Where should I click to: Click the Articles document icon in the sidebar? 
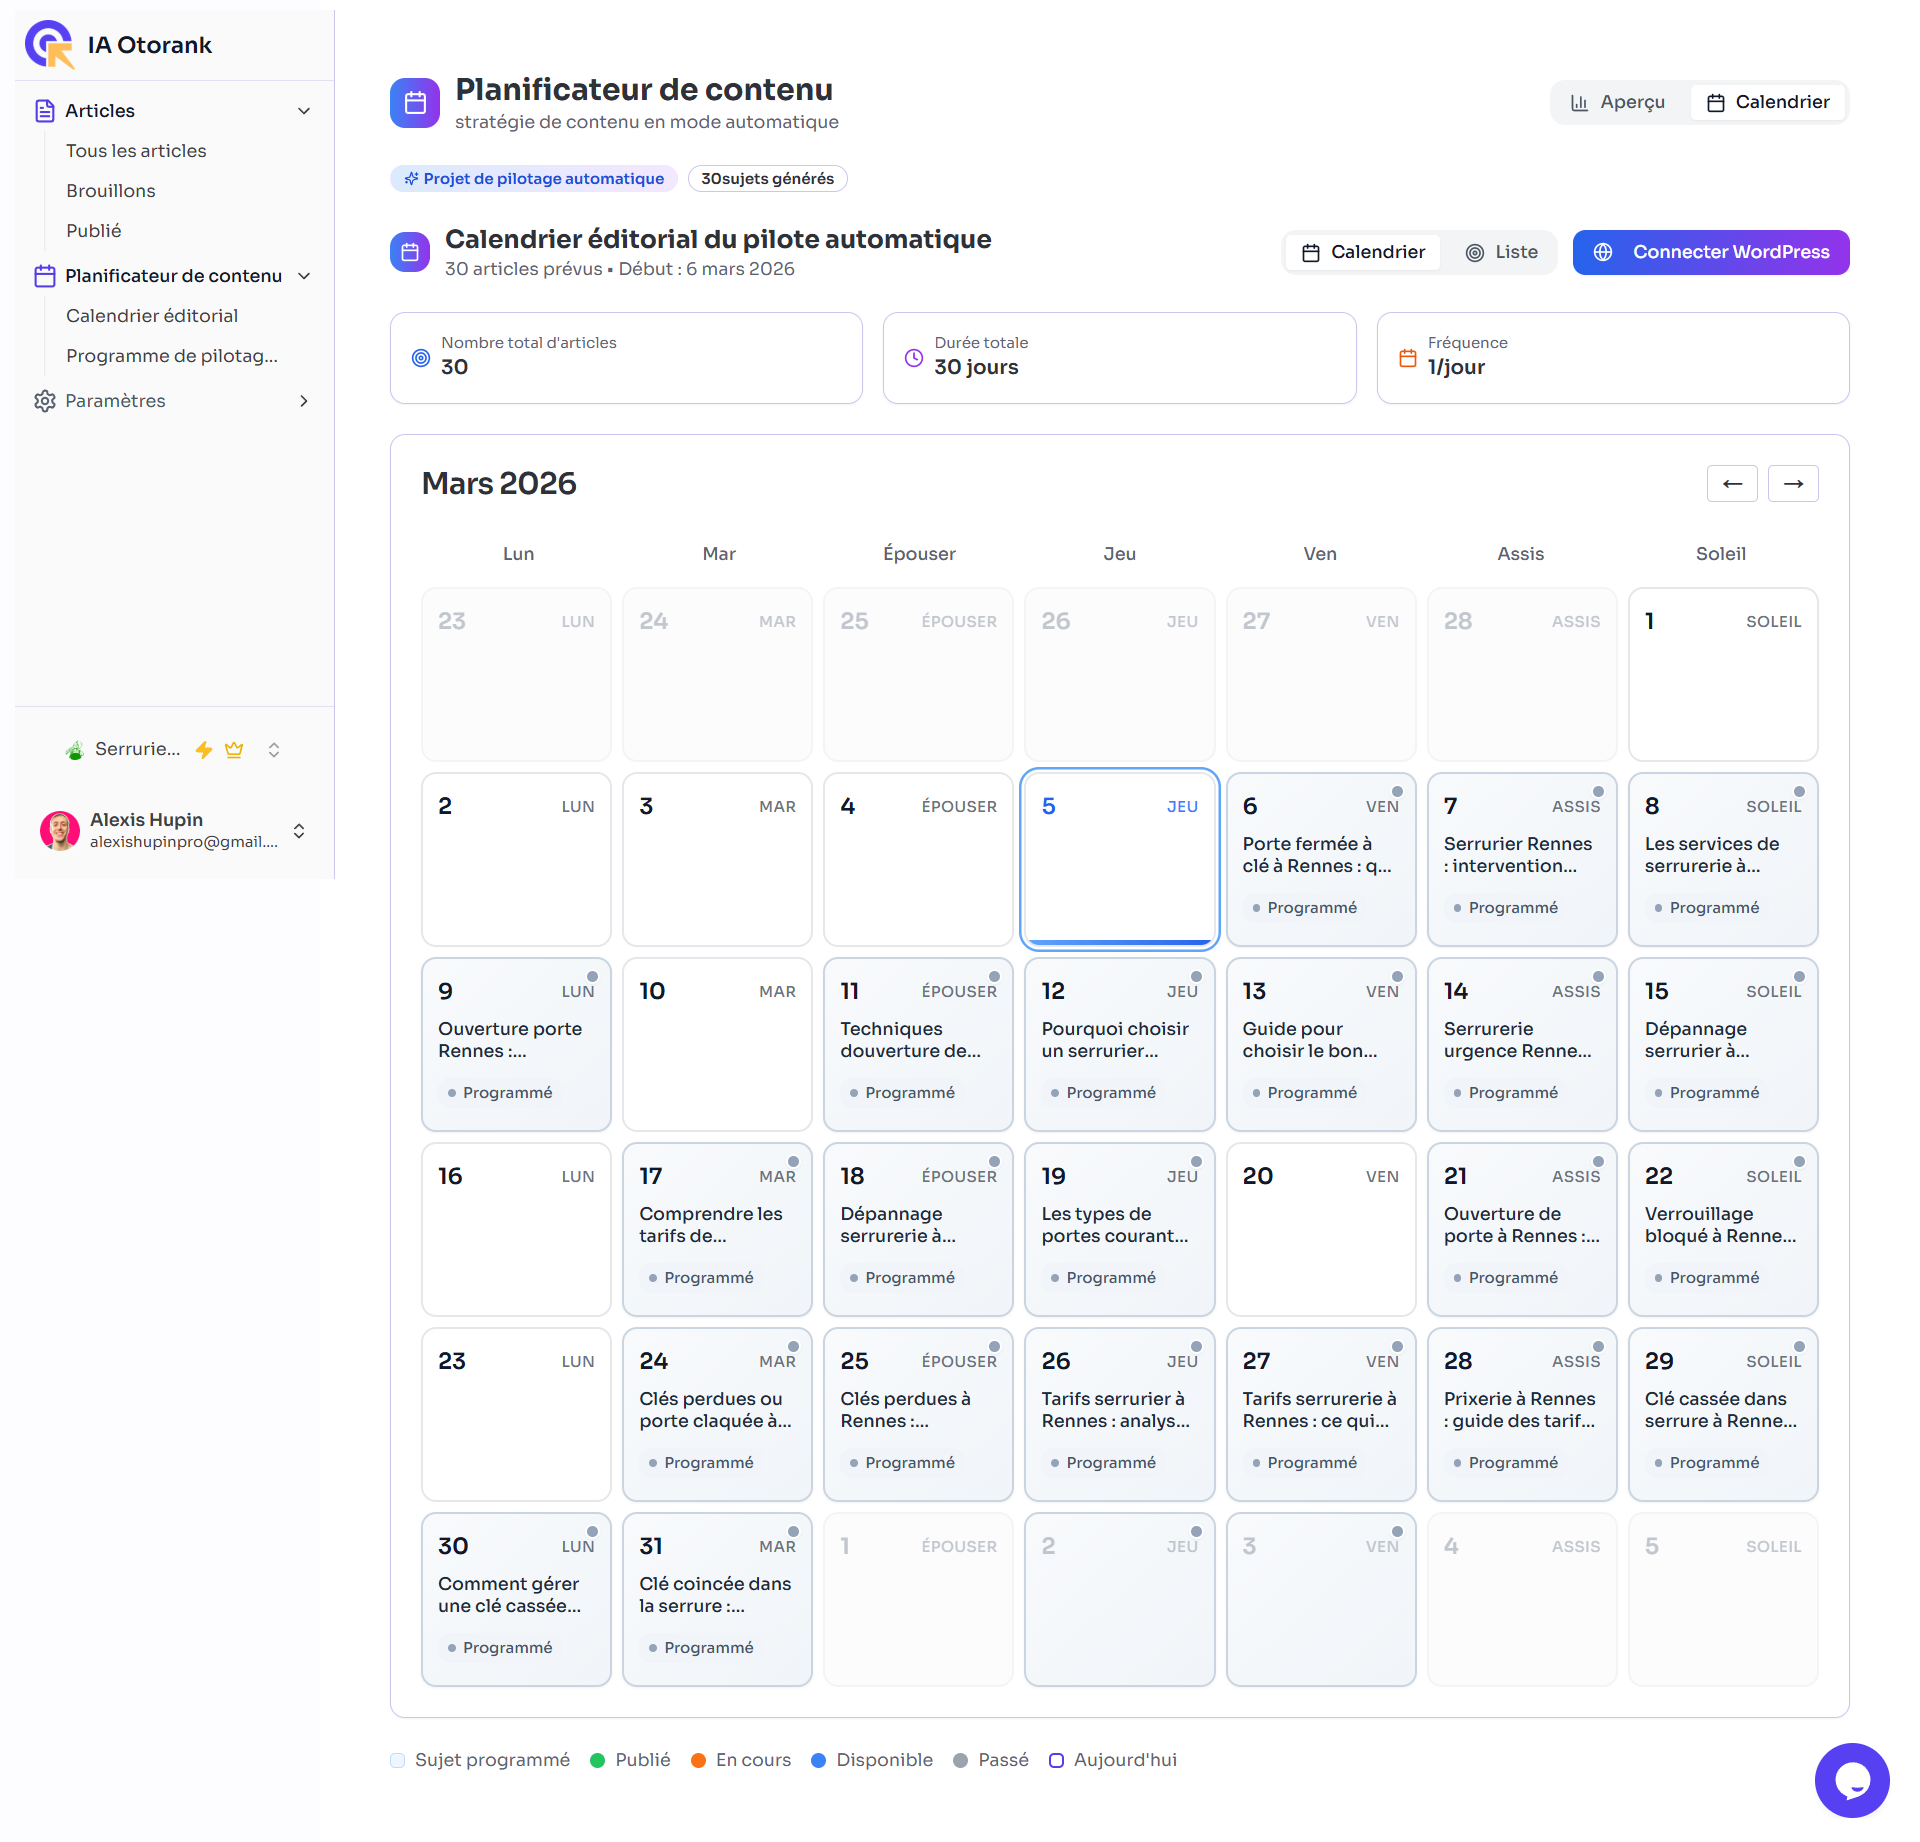(44, 110)
